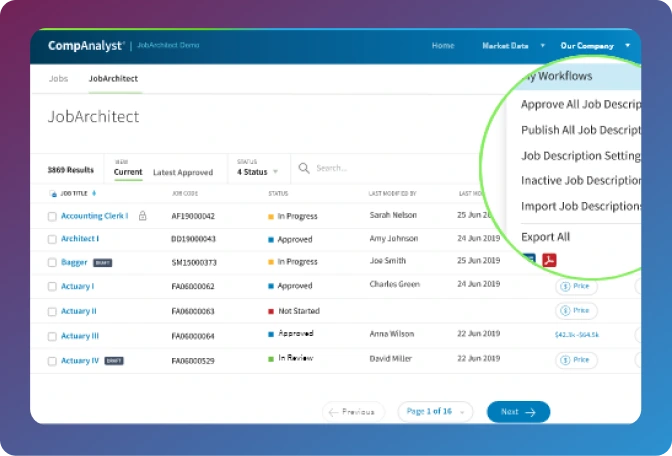Click the red Not Started status marker
The width and height of the screenshot is (672, 456).
(271, 311)
